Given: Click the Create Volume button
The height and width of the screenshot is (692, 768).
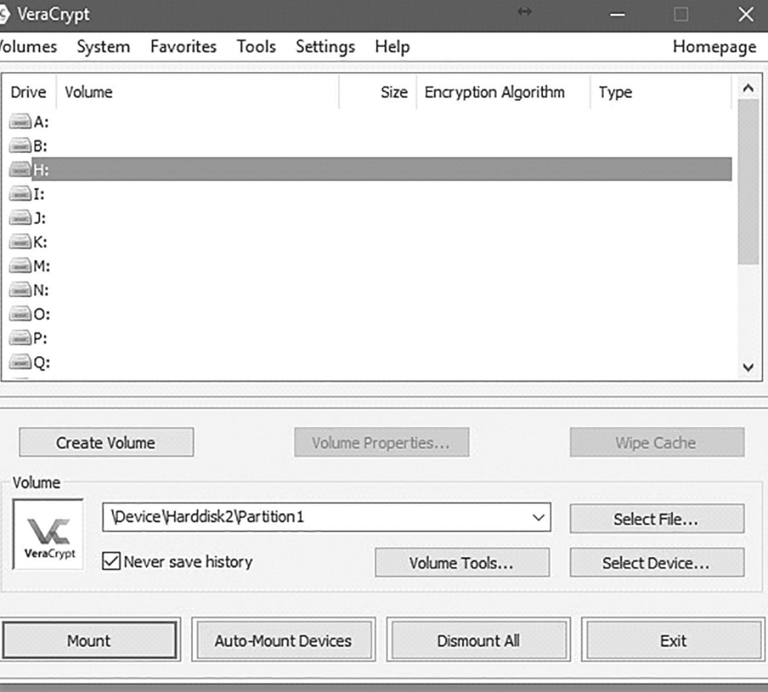Looking at the screenshot, I should pyautogui.click(x=106, y=442).
